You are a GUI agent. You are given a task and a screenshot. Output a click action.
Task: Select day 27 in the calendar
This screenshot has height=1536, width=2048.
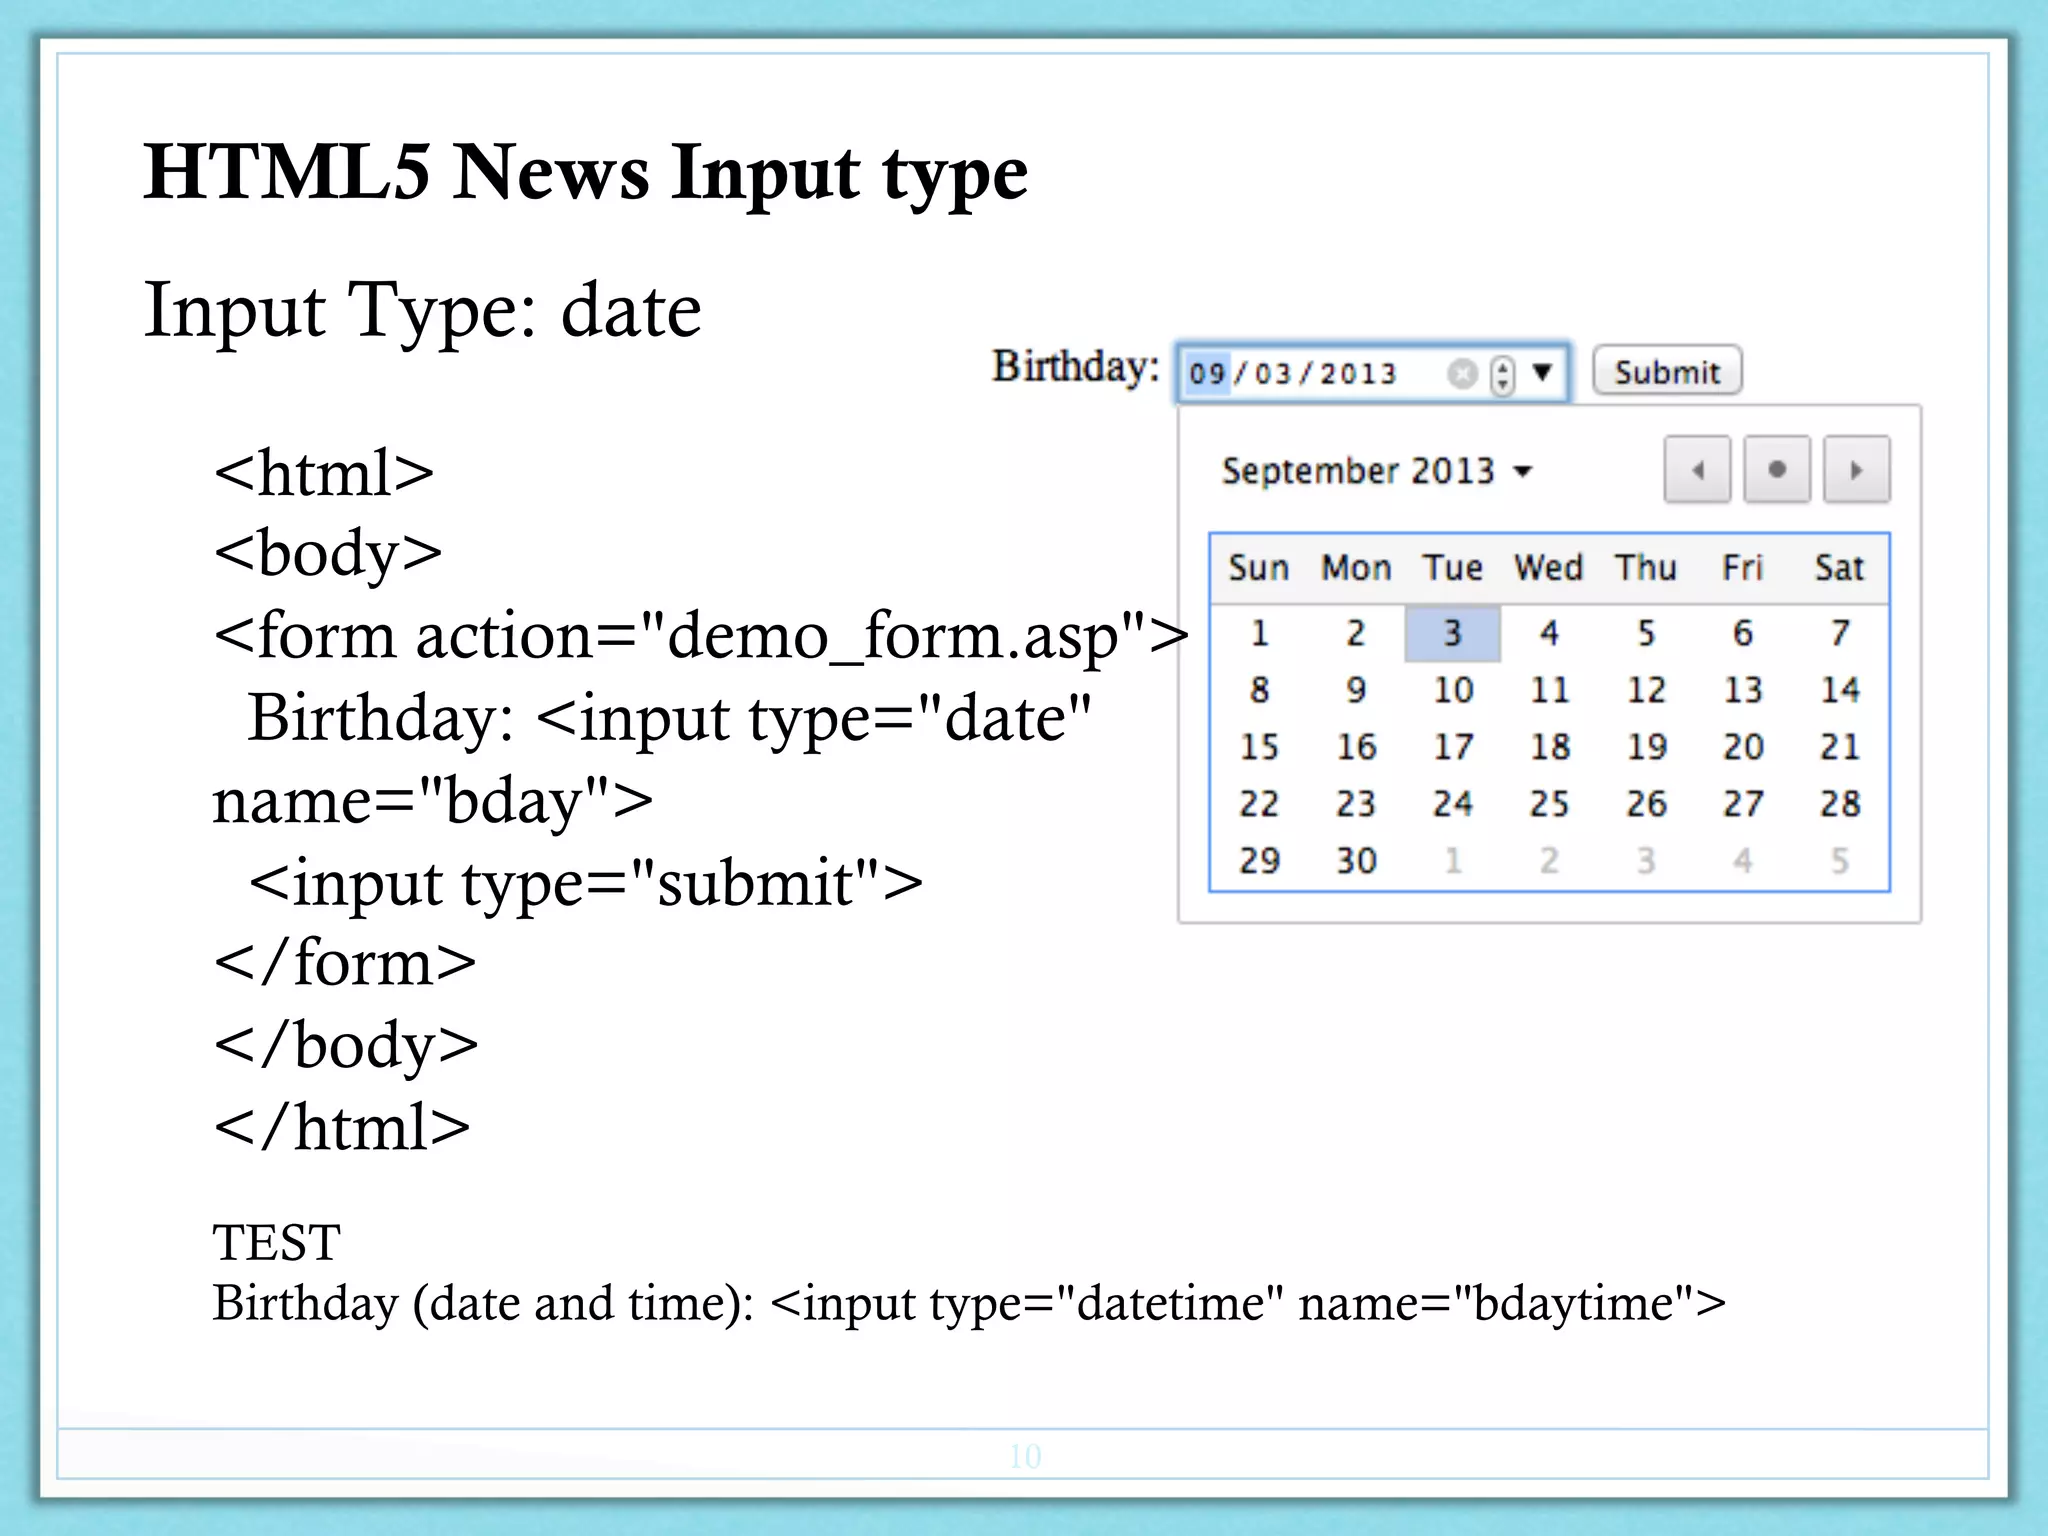pyautogui.click(x=1743, y=804)
